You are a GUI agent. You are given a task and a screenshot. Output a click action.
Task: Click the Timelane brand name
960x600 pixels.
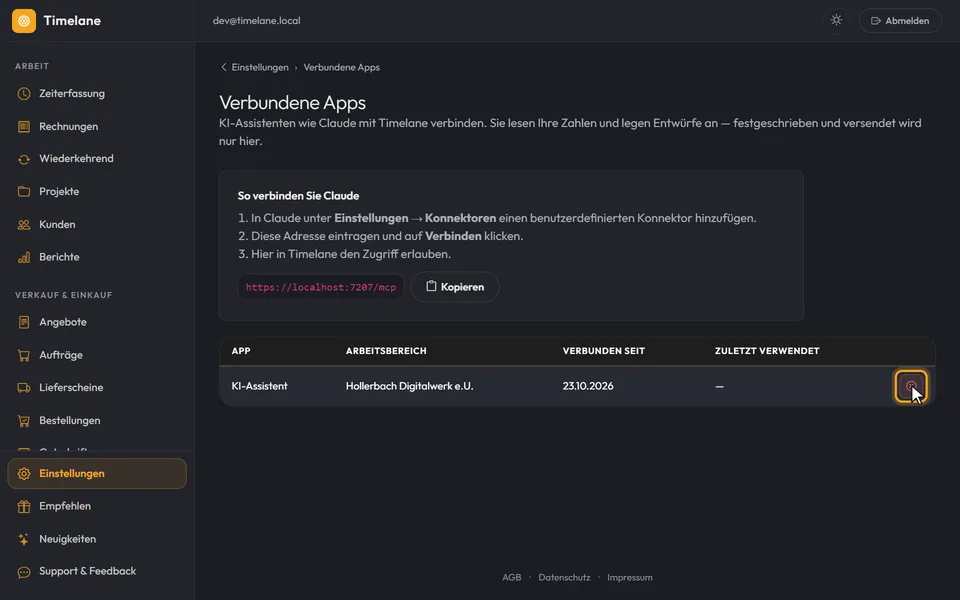72,21
